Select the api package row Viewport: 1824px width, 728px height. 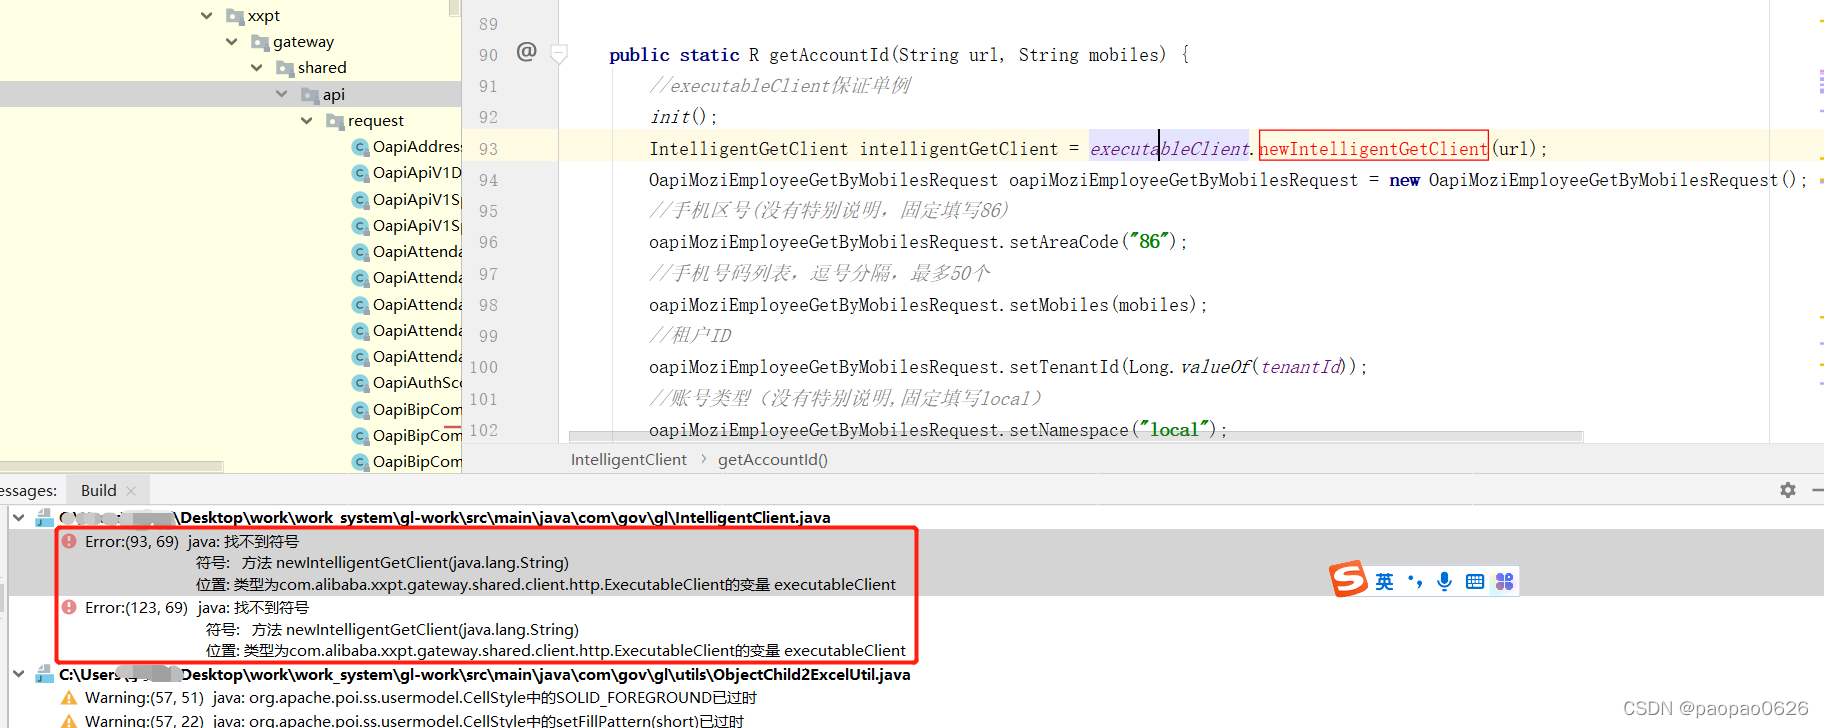click(x=230, y=94)
